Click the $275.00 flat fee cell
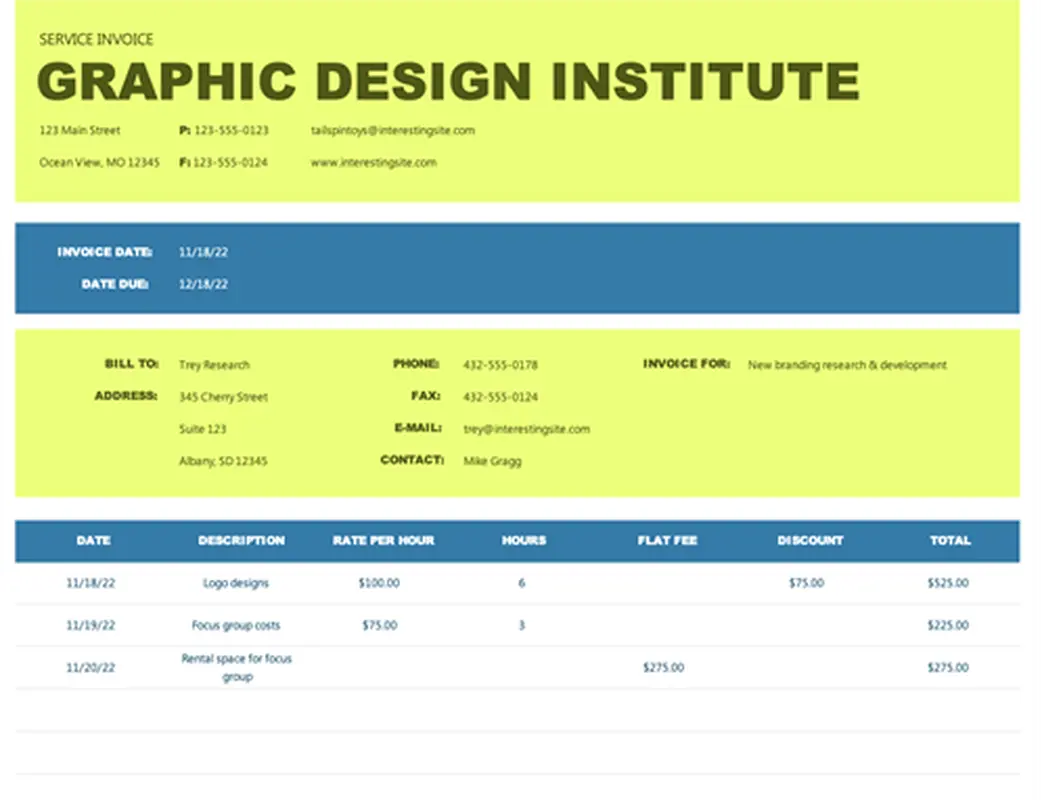This screenshot has height=800, width=1042. coord(663,667)
